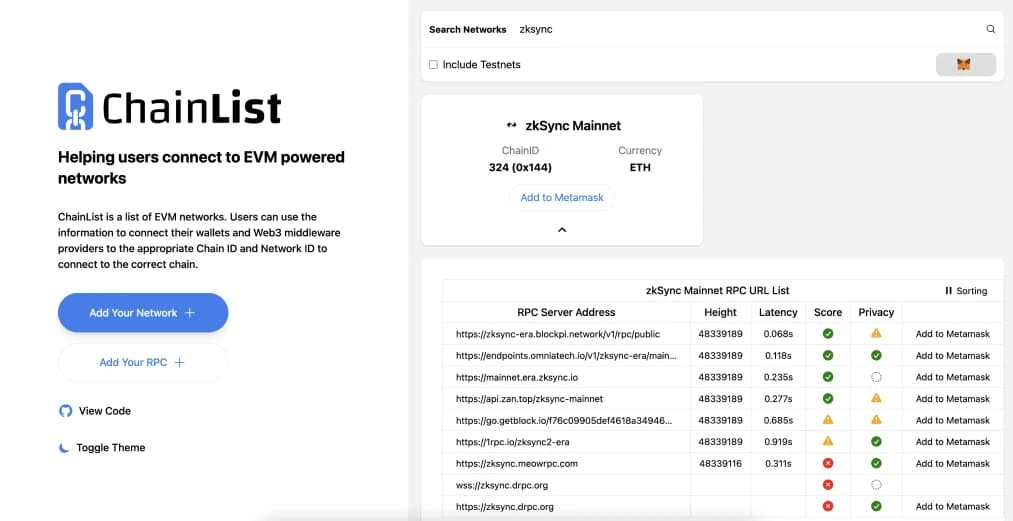Click the search magnifier icon
This screenshot has height=521, width=1013.
990,29
